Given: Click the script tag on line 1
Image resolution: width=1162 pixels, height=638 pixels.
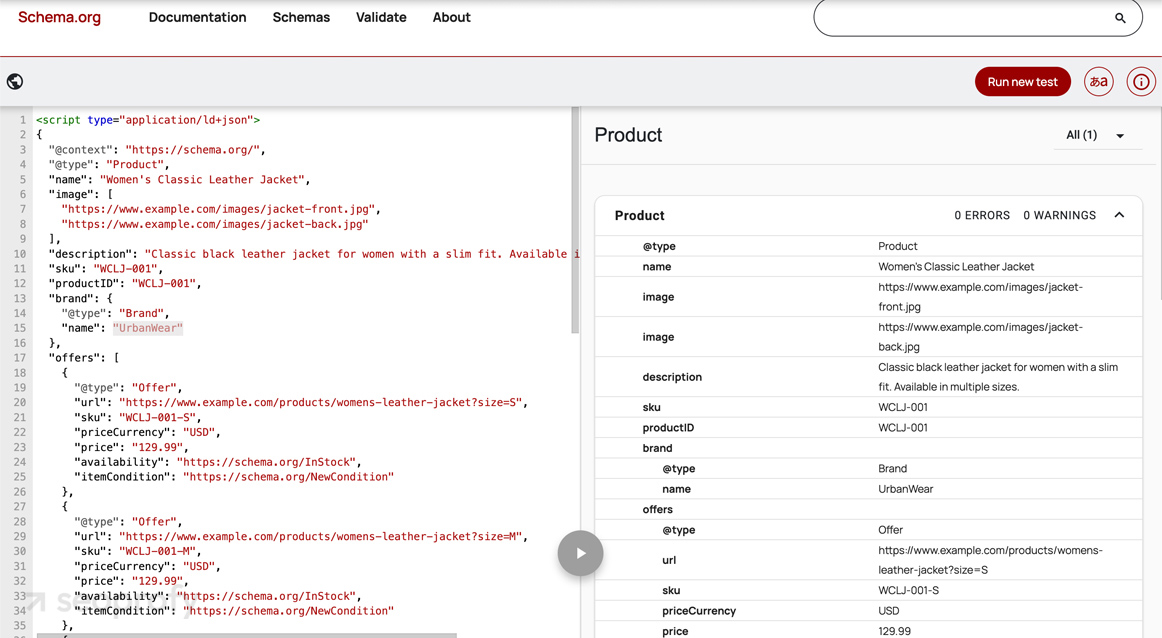Looking at the screenshot, I should pyautogui.click(x=148, y=119).
